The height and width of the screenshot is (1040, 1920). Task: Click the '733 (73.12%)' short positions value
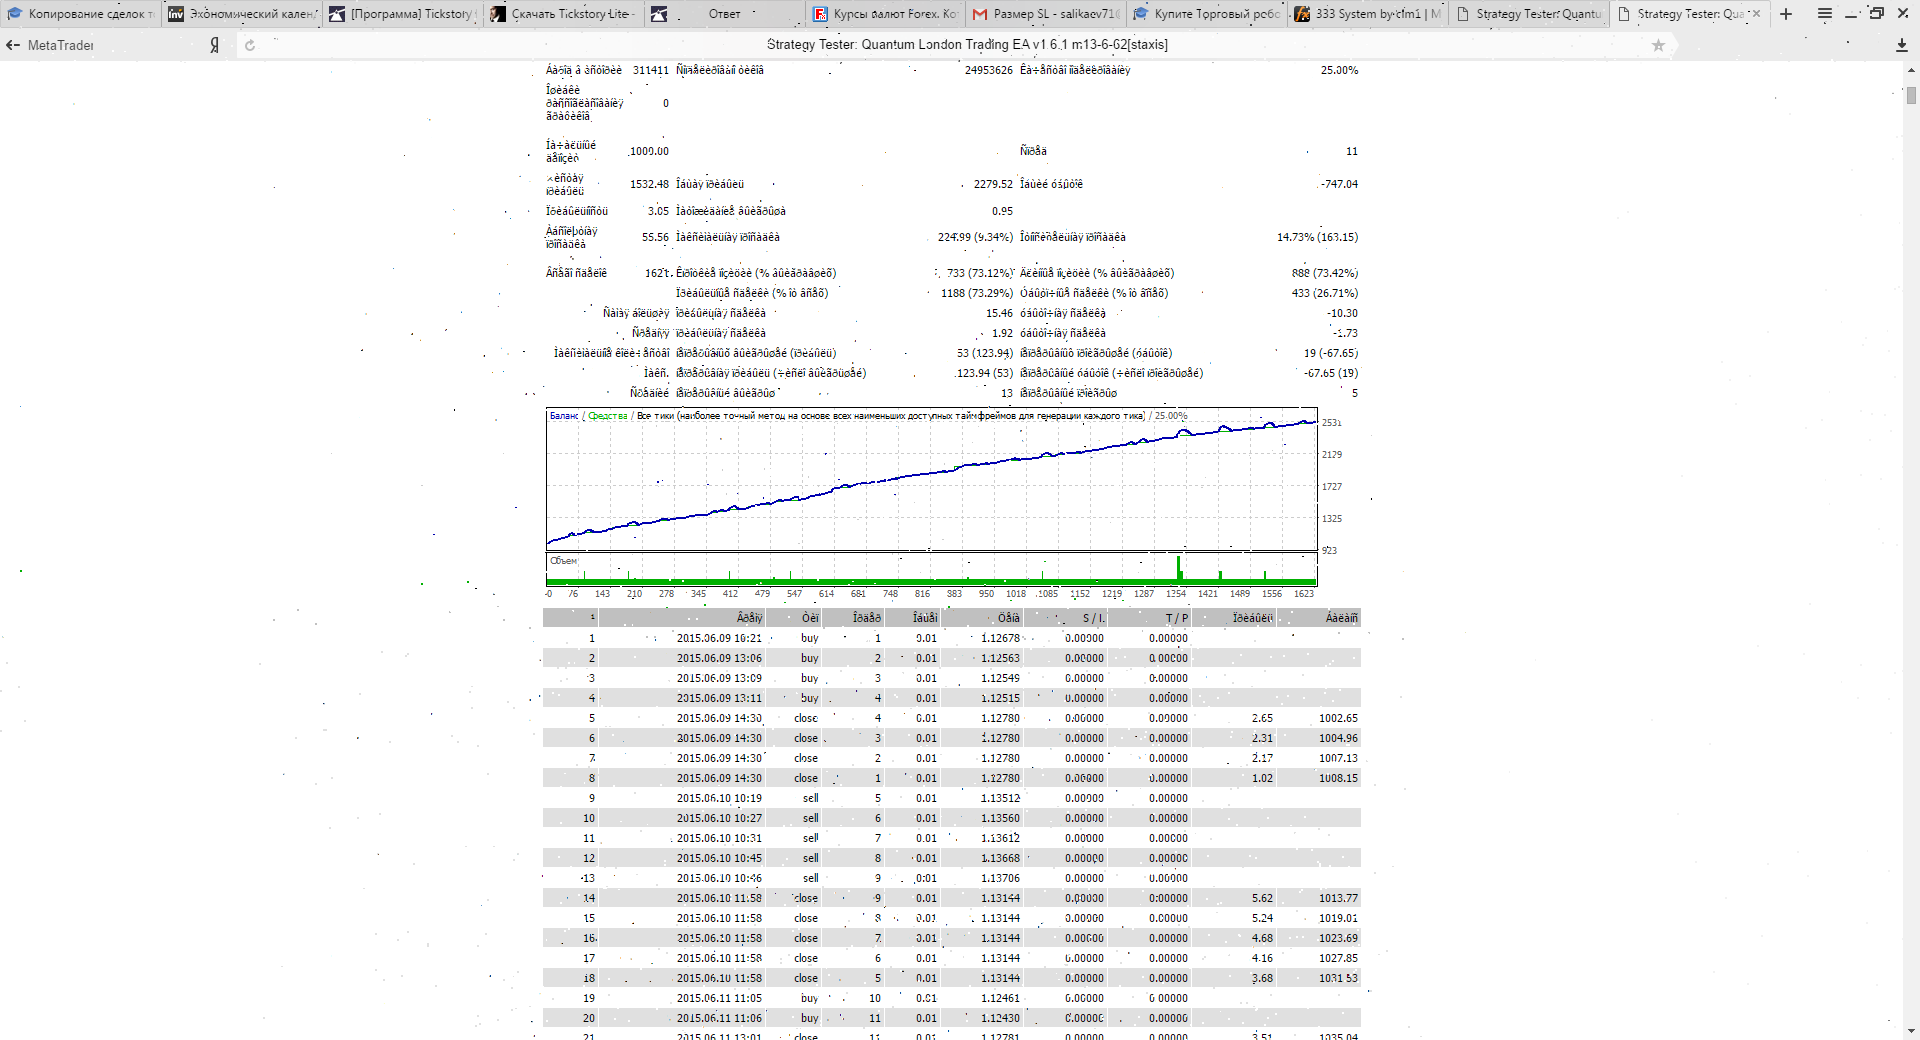(x=979, y=273)
